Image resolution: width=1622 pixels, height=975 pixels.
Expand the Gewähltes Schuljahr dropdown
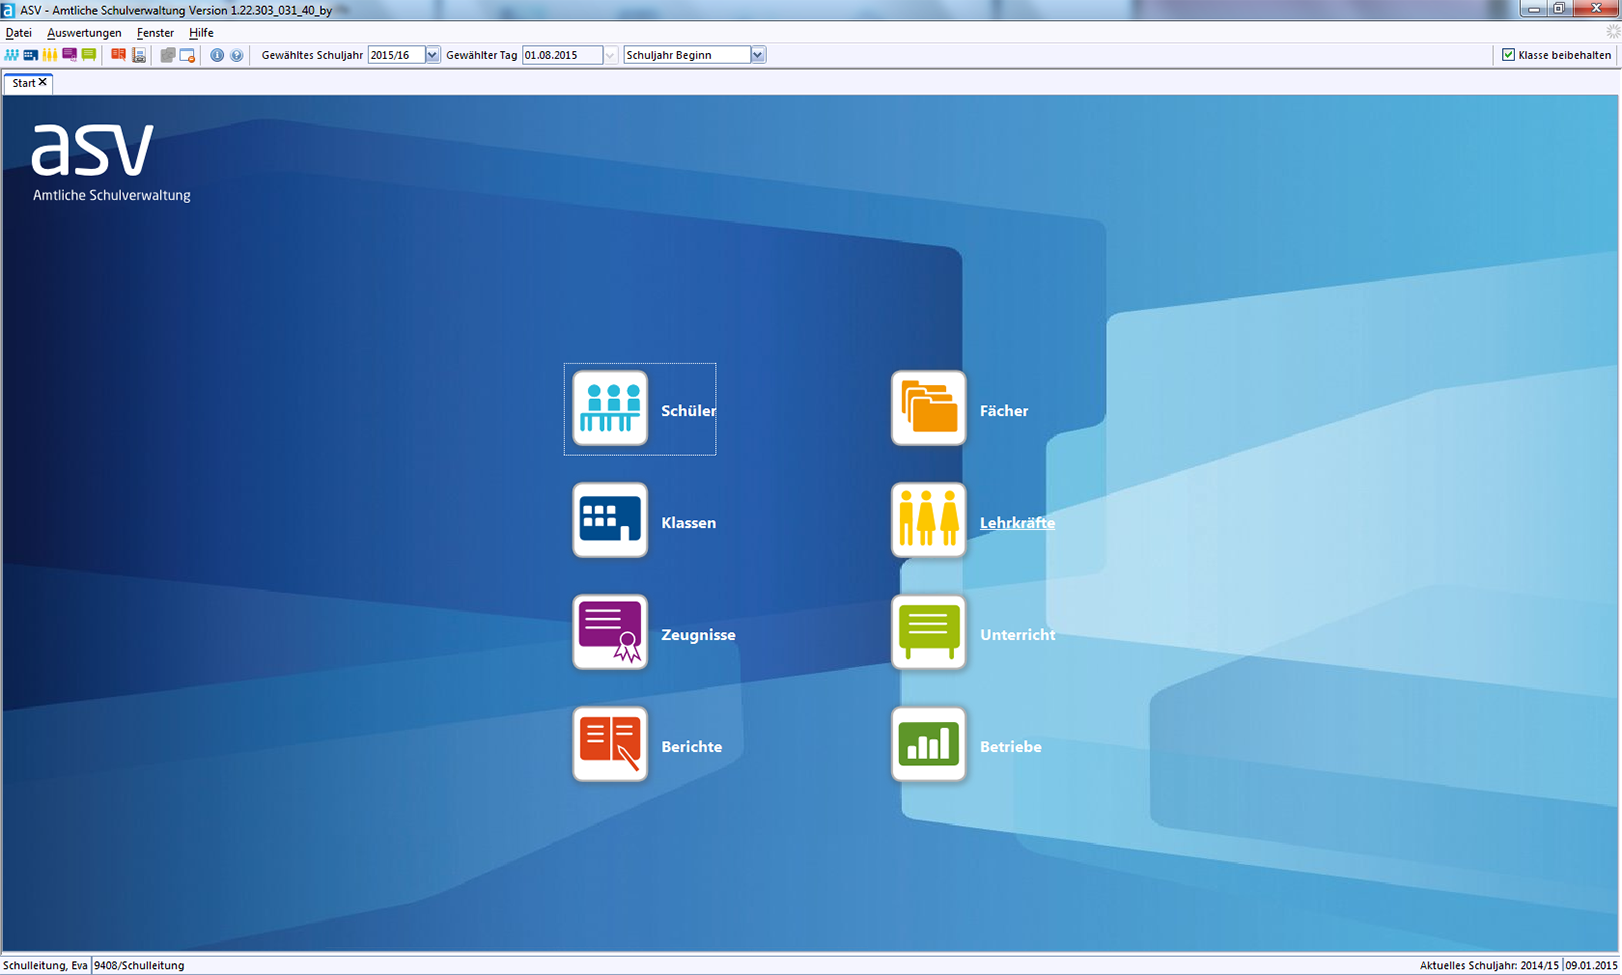pos(432,55)
